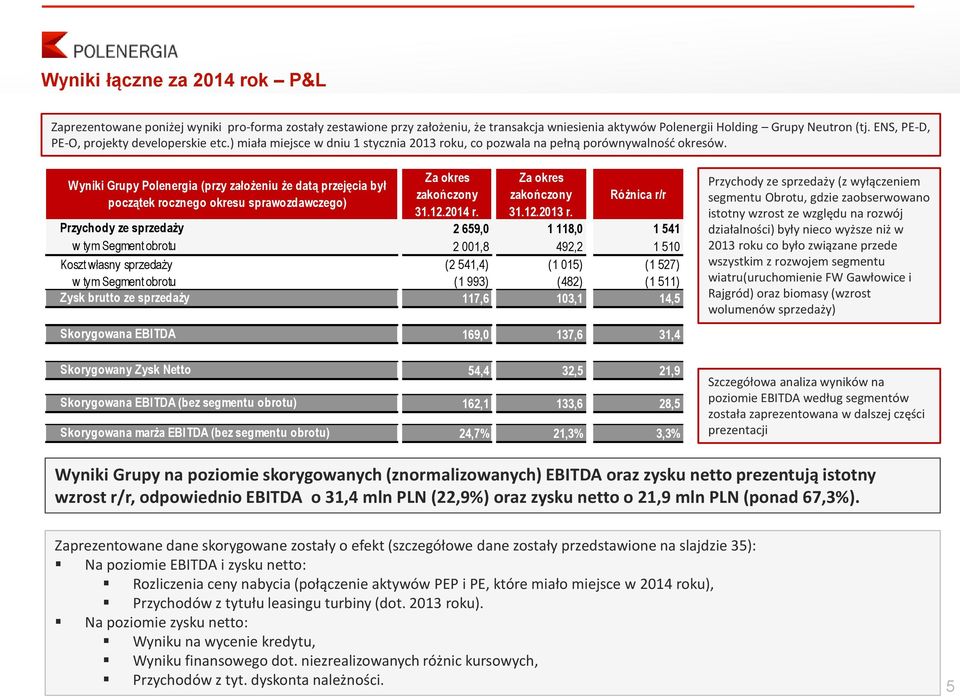Click the value '103,1'

click(569, 298)
